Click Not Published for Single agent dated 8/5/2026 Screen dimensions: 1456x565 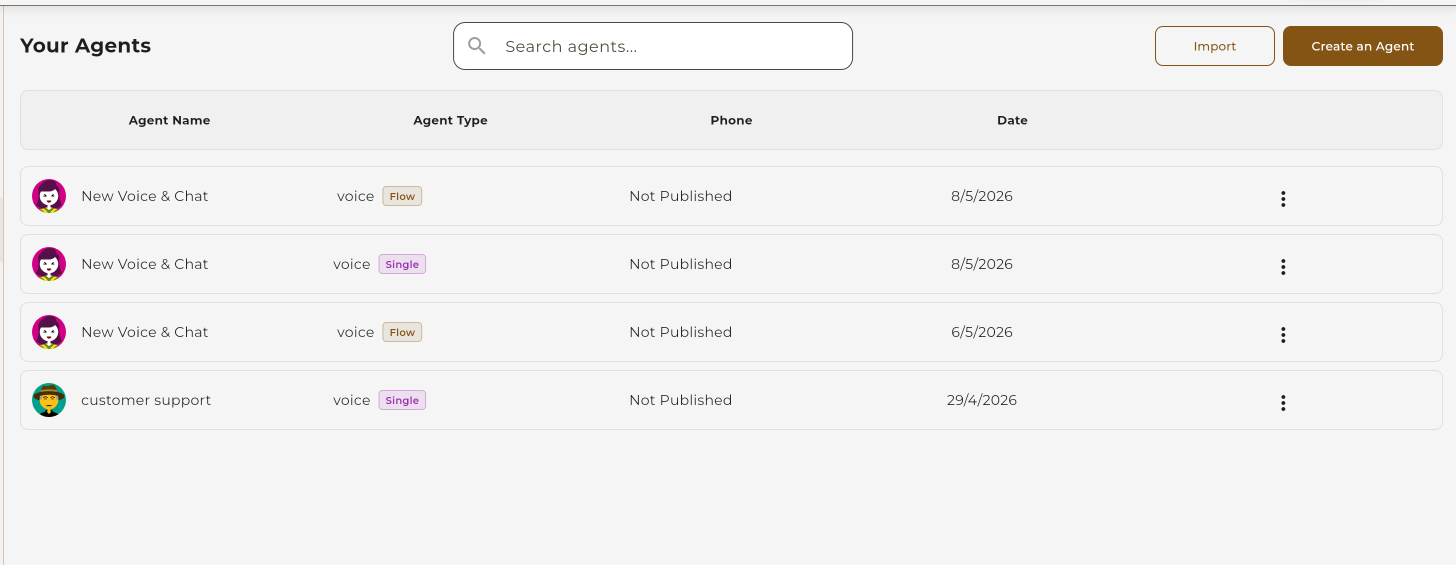click(681, 264)
